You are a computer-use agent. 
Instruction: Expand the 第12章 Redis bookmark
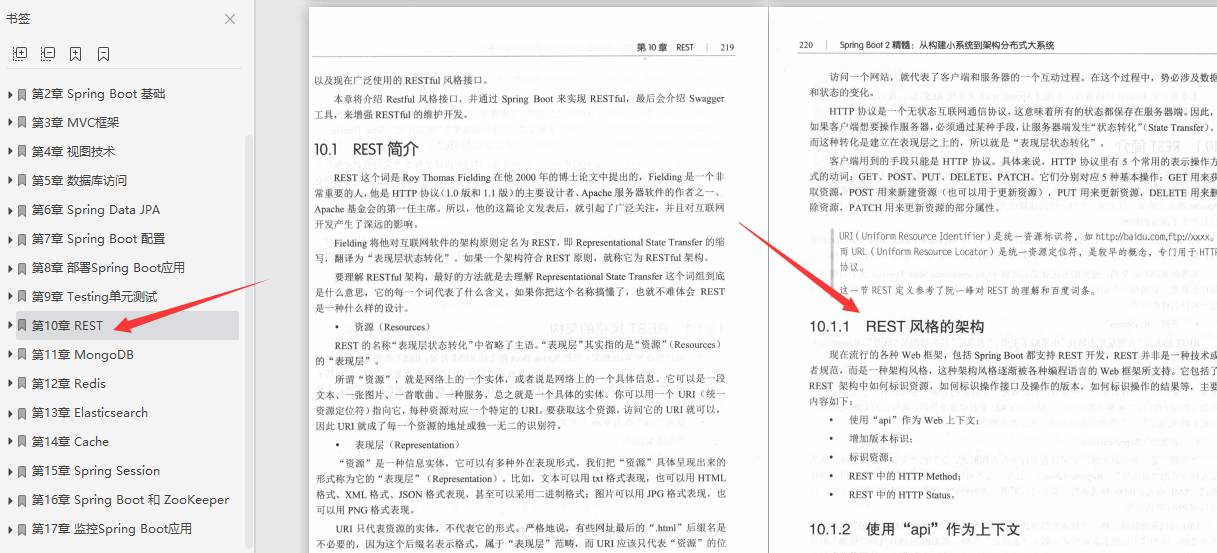(x=9, y=384)
